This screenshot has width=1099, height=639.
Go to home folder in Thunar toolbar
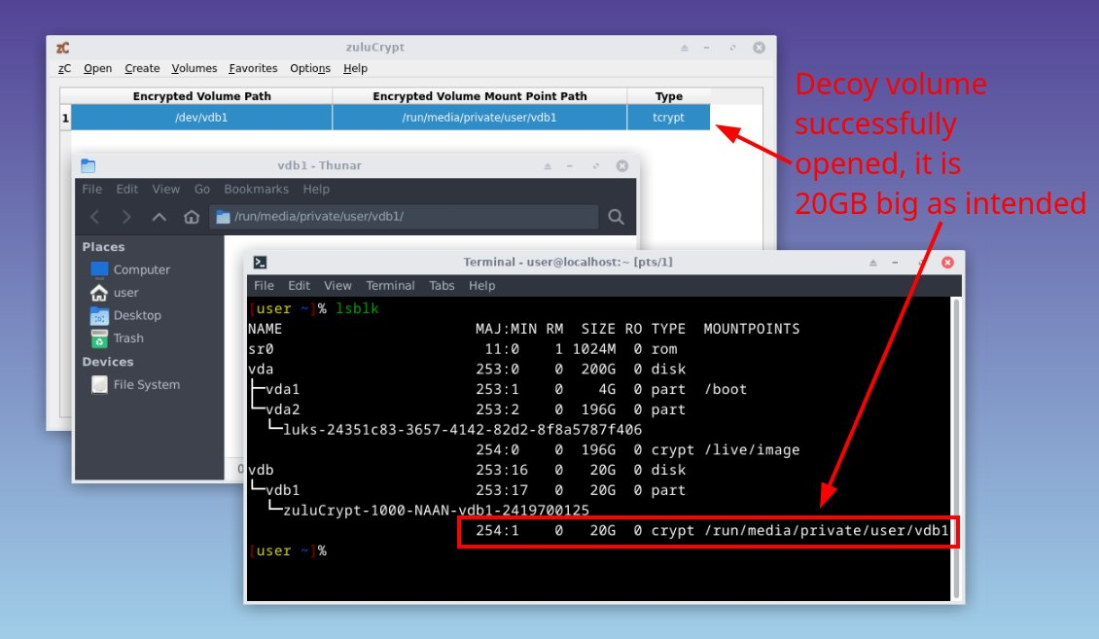click(191, 217)
